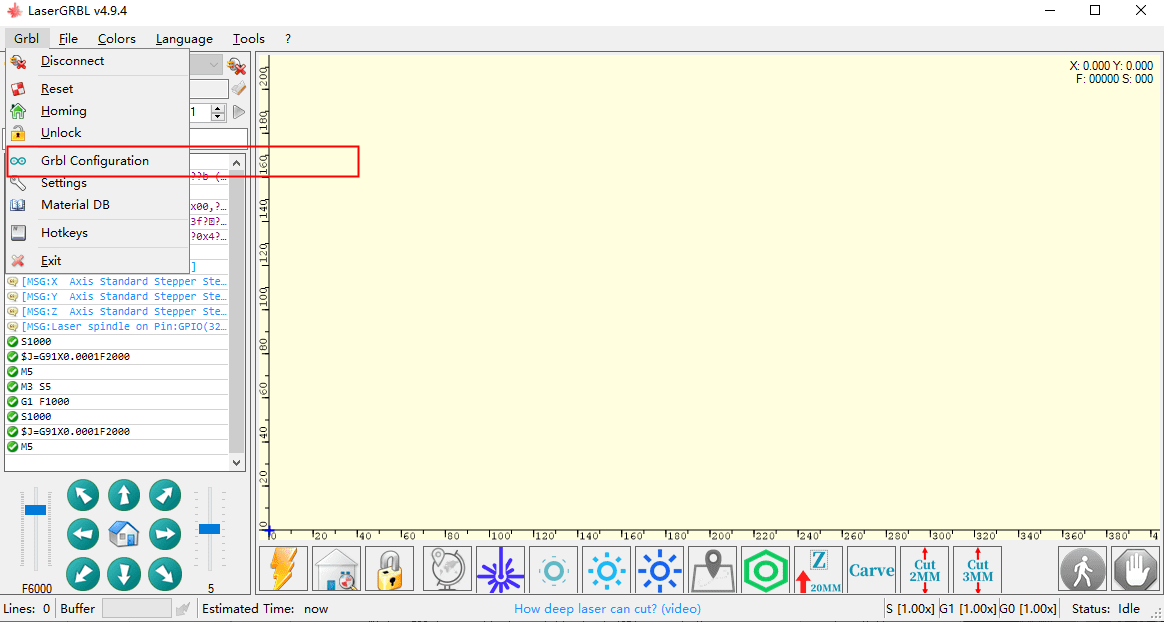The width and height of the screenshot is (1164, 622).
Task: Select the green hexagon toolbar icon
Action: [766, 570]
